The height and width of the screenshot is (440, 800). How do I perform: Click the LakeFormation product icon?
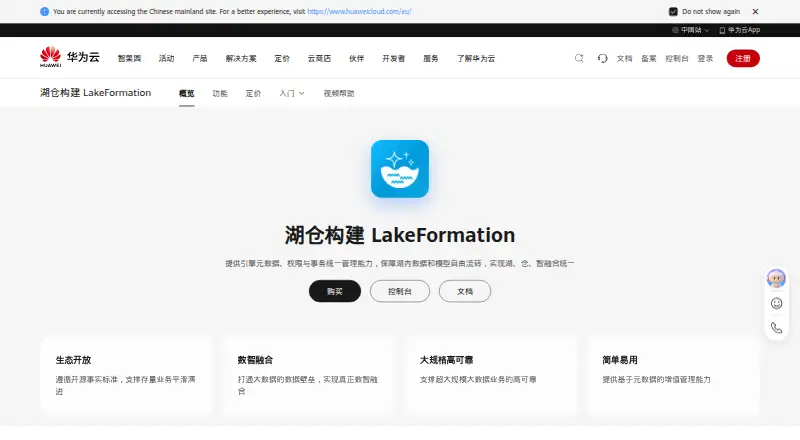400,169
